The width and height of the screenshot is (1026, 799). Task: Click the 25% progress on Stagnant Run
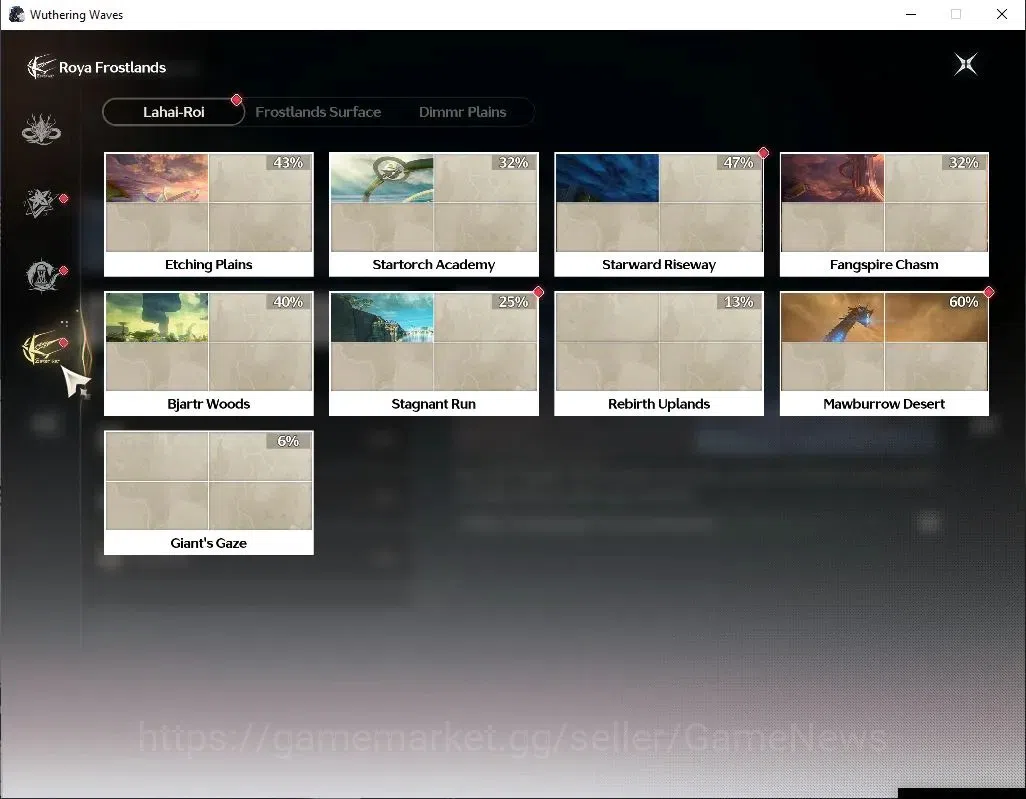pyautogui.click(x=513, y=302)
